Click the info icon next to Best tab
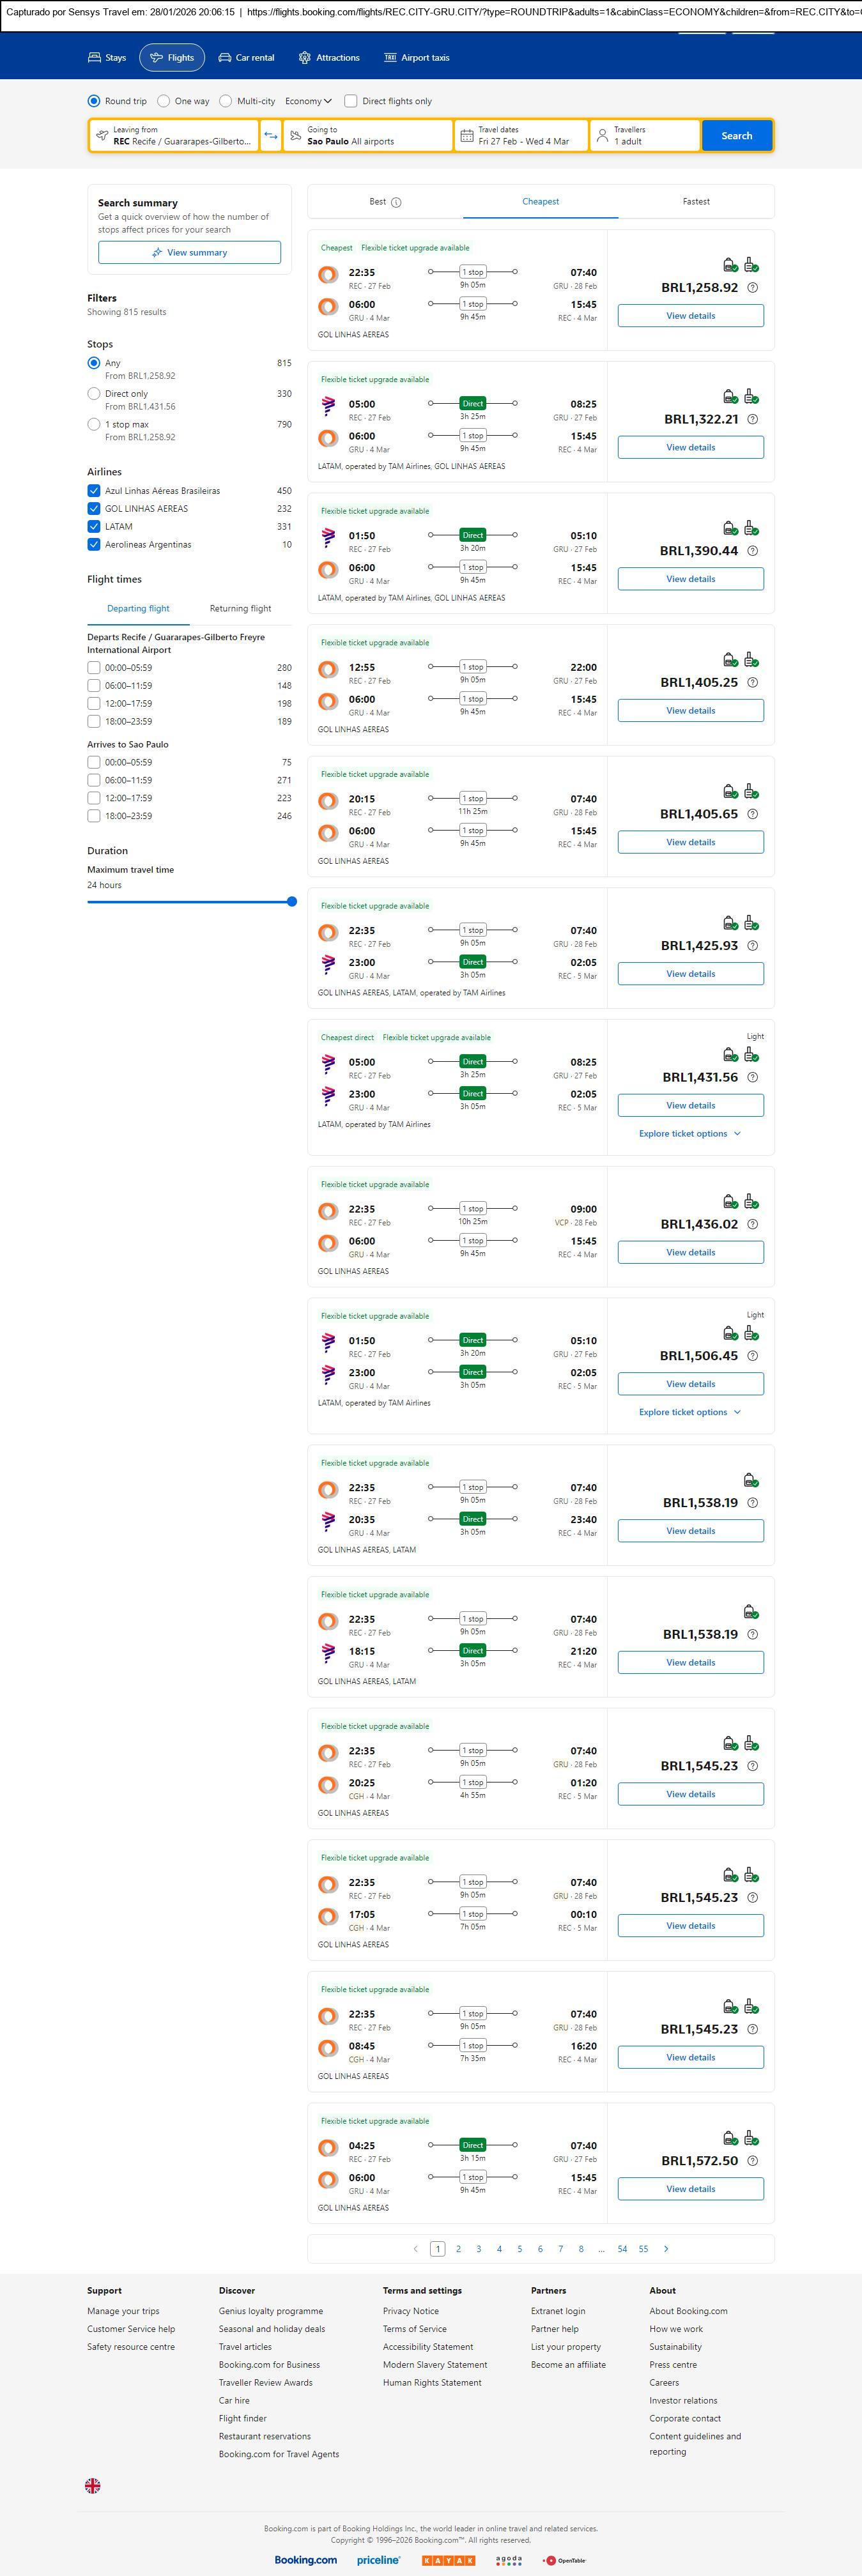 click(x=396, y=202)
